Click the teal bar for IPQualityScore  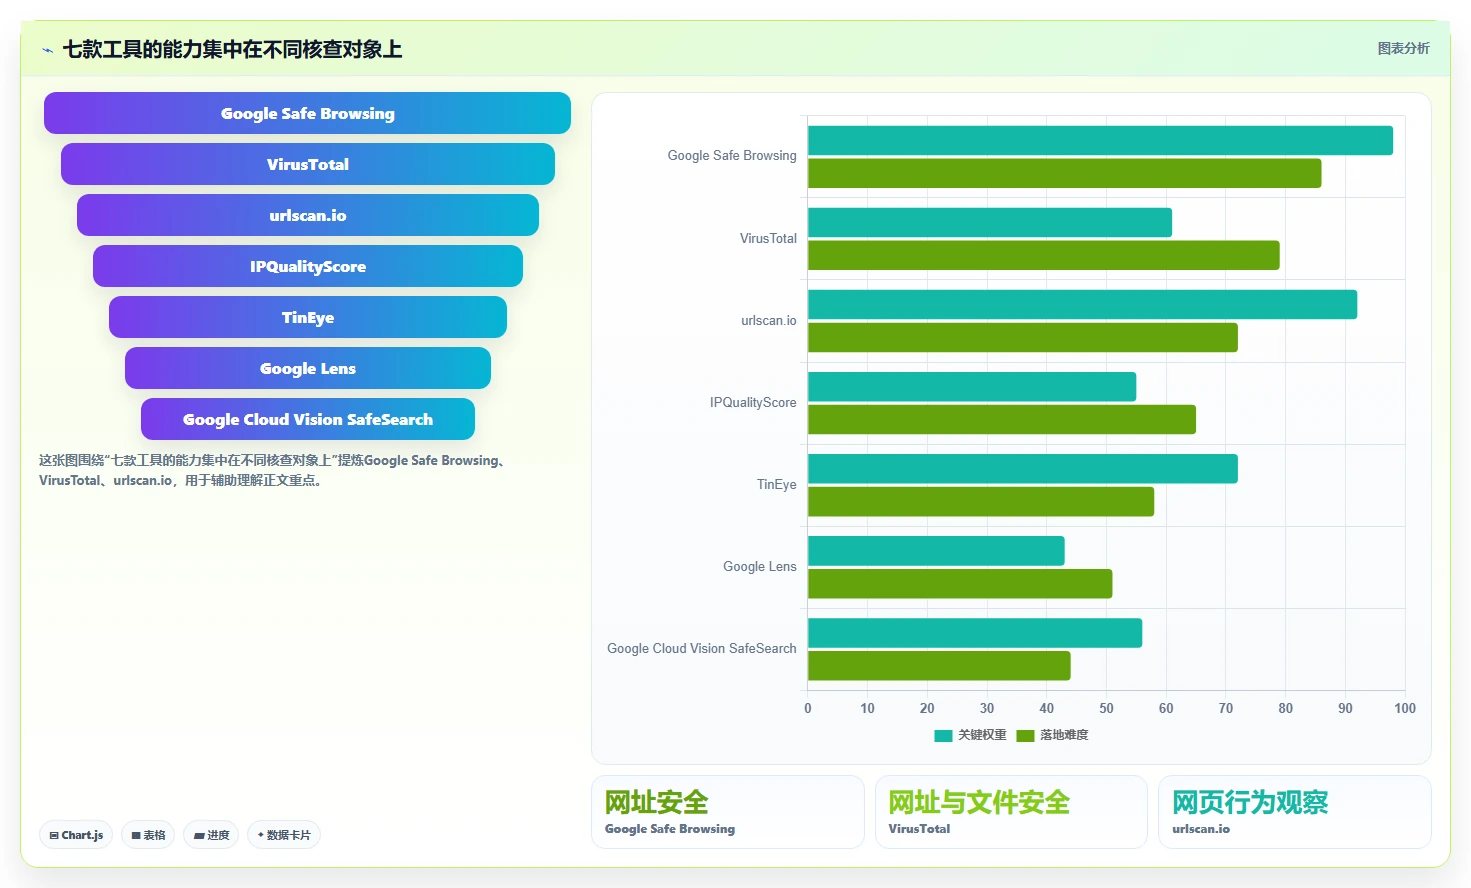(x=972, y=386)
